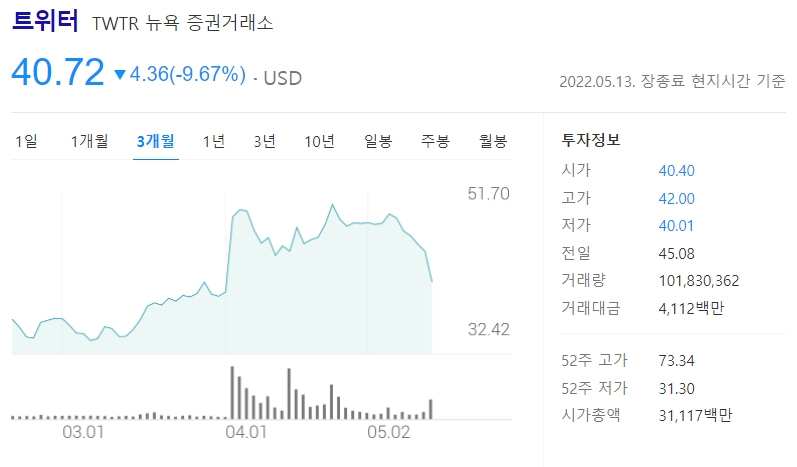Click the blue down-triangle price change icon
Viewport: 797px width, 467px height.
click(x=120, y=75)
